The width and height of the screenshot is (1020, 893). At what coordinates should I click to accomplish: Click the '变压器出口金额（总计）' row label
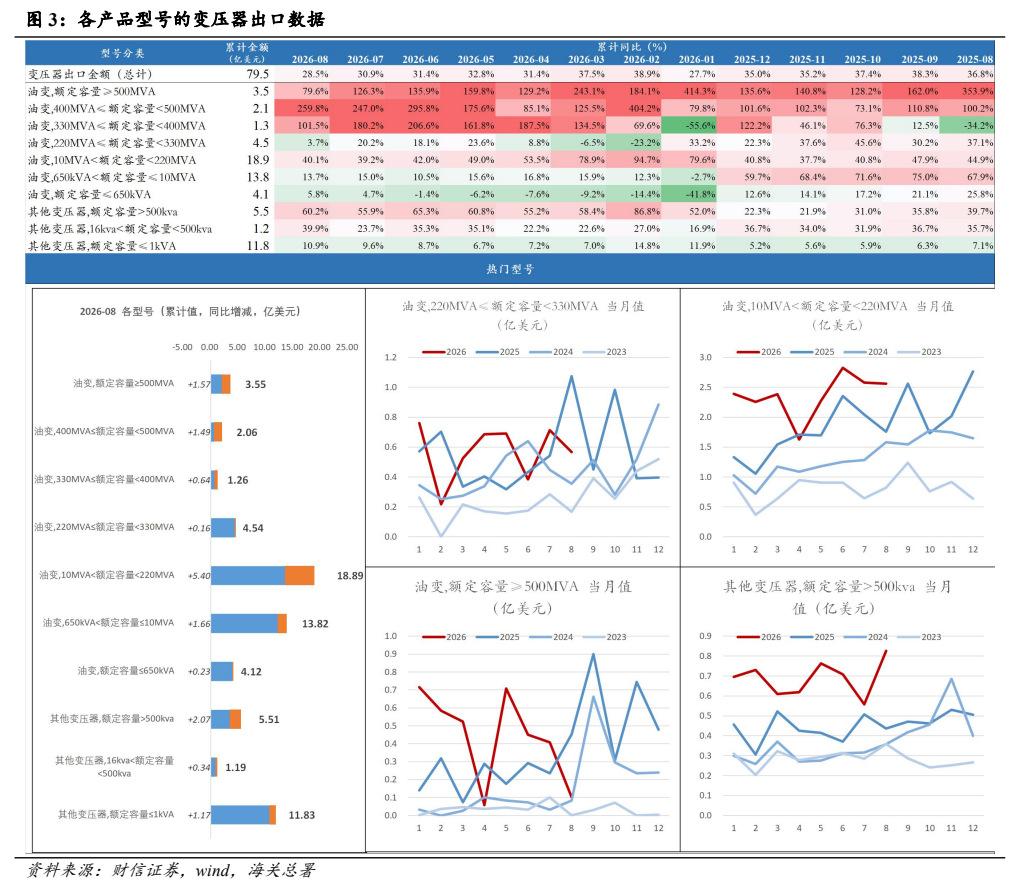pyautogui.click(x=90, y=74)
